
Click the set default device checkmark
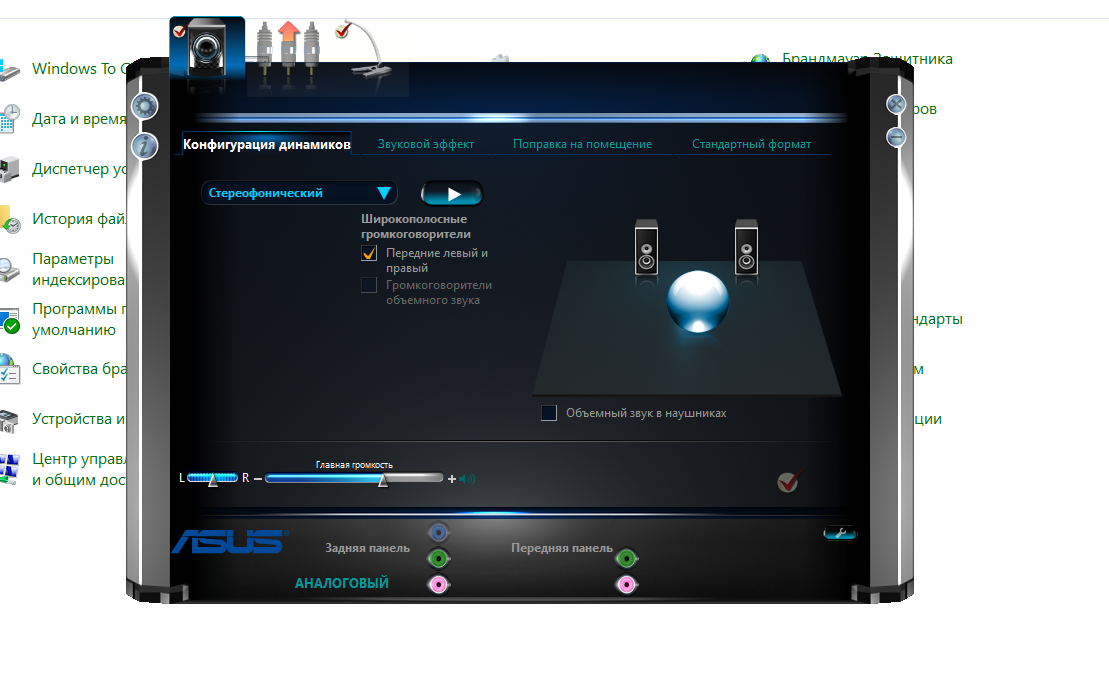788,481
